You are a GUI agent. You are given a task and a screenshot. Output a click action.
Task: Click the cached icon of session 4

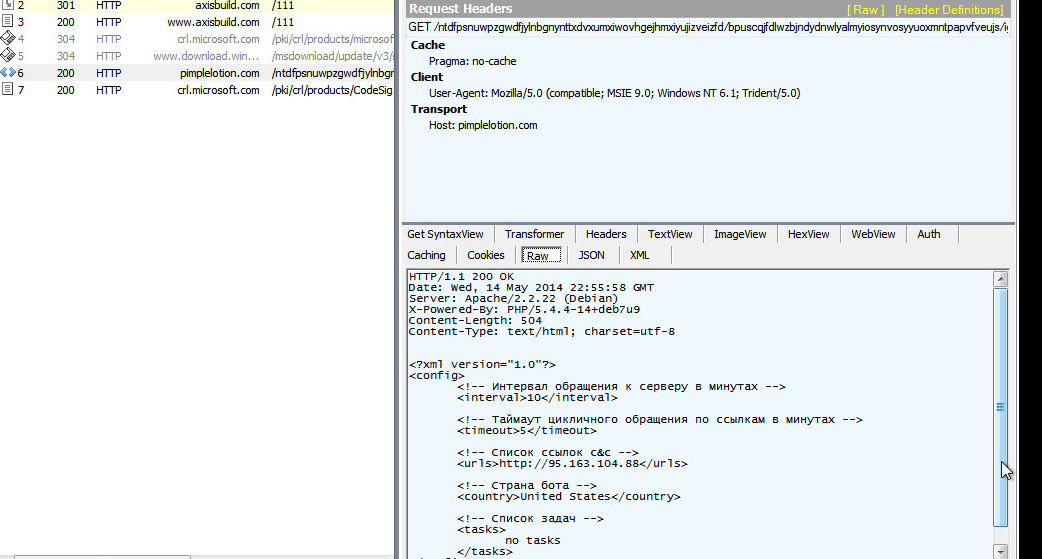click(8, 39)
